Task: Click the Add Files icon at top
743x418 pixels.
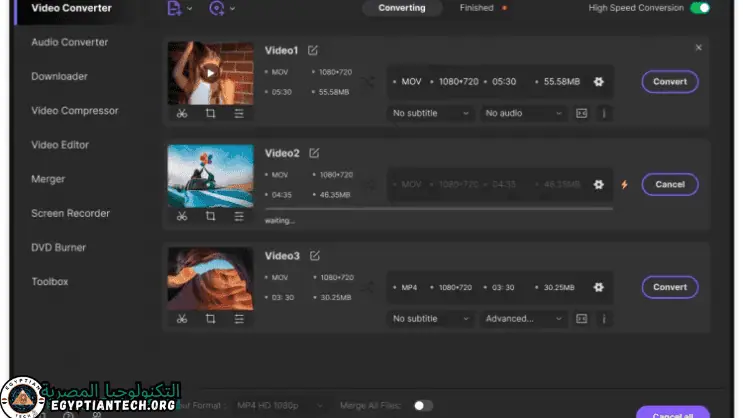Action: click(x=176, y=8)
